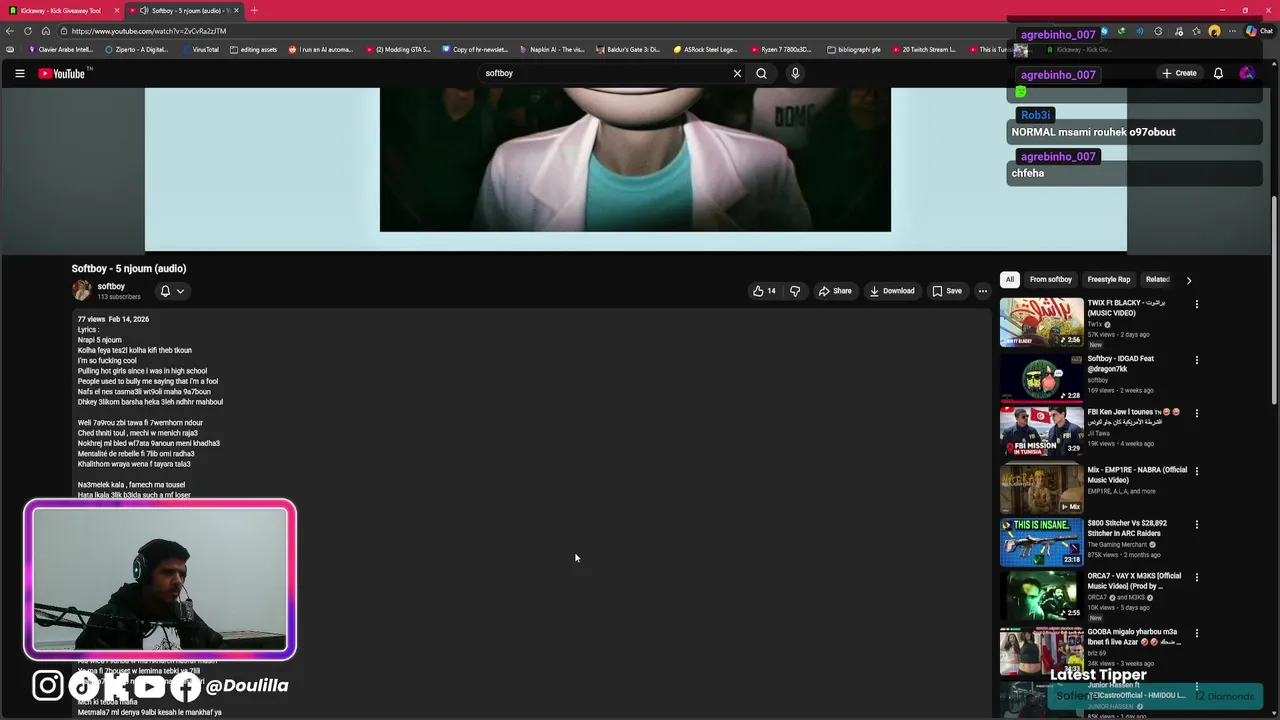Open the 'VirusTotal' bookmark
Image resolution: width=1280 pixels, height=720 pixels.
200,49
